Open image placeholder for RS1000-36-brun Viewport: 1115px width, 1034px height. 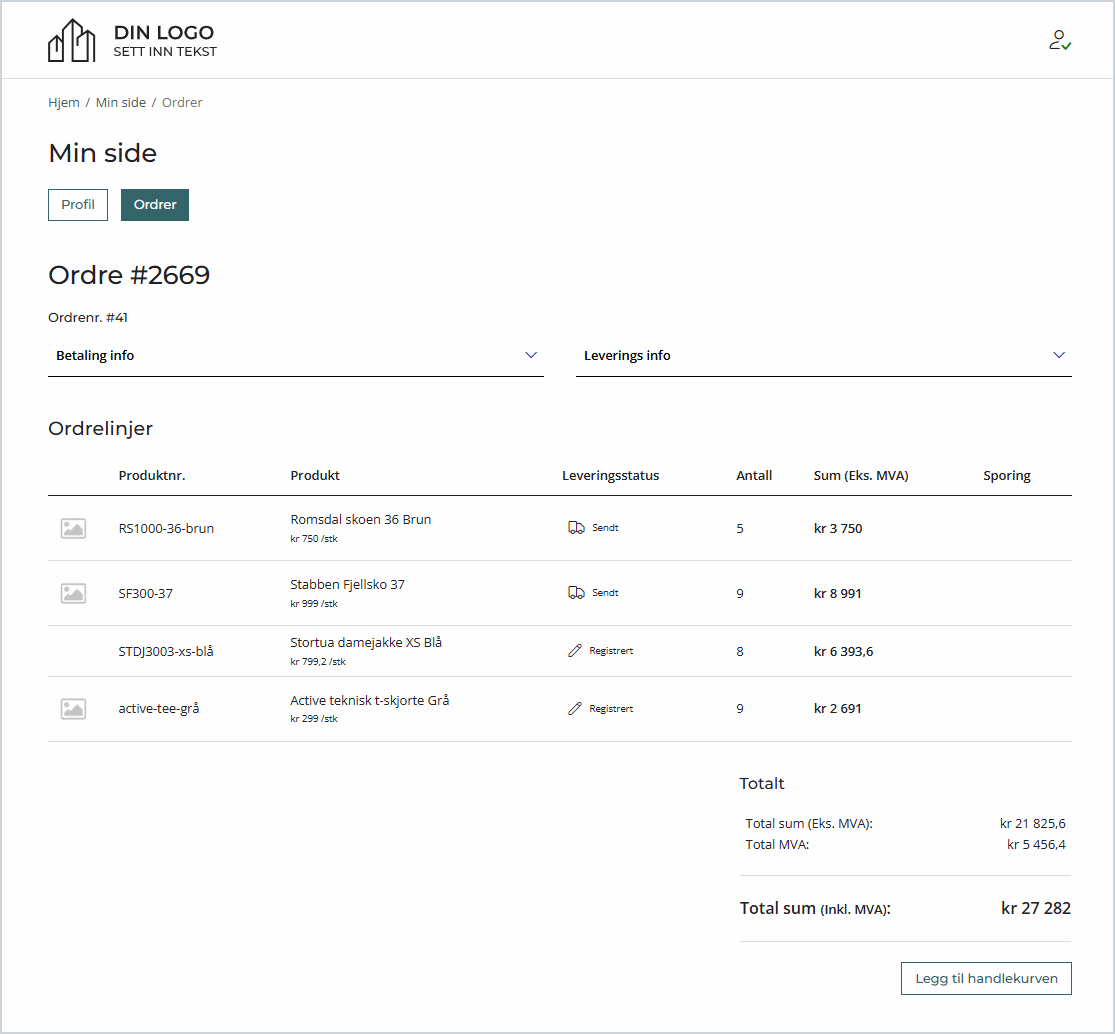click(x=73, y=529)
